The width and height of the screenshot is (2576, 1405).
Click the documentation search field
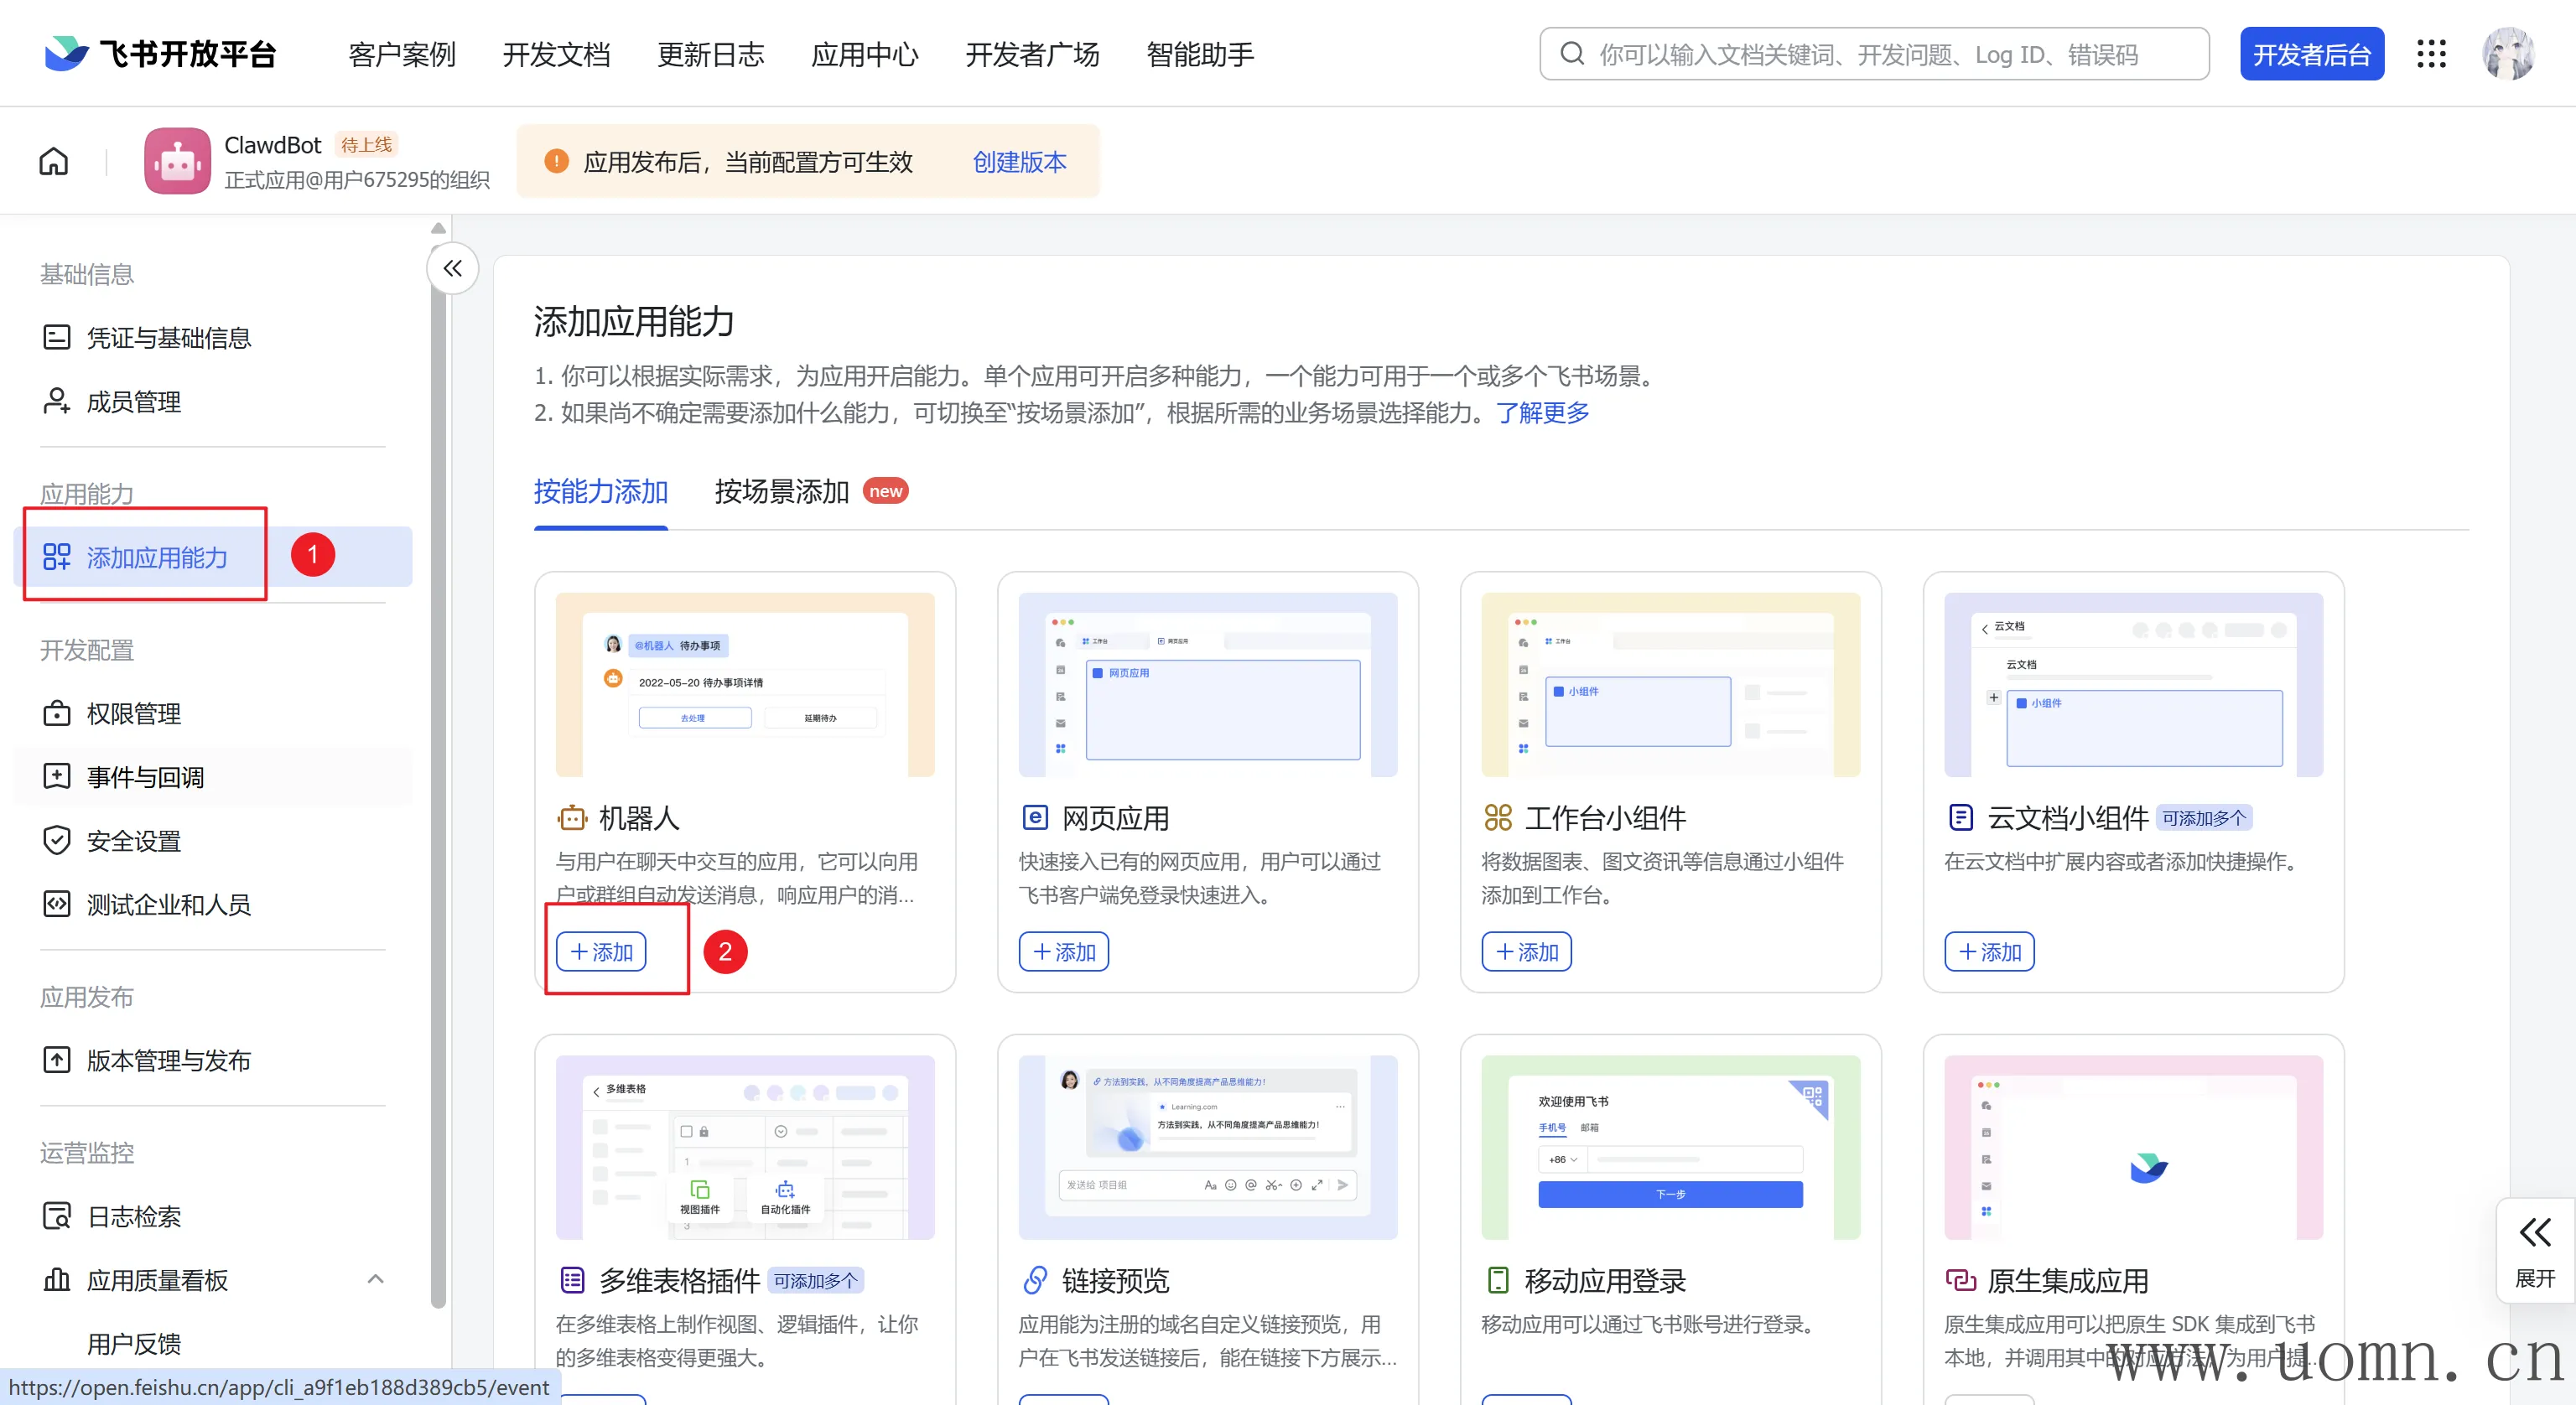[x=1874, y=54]
